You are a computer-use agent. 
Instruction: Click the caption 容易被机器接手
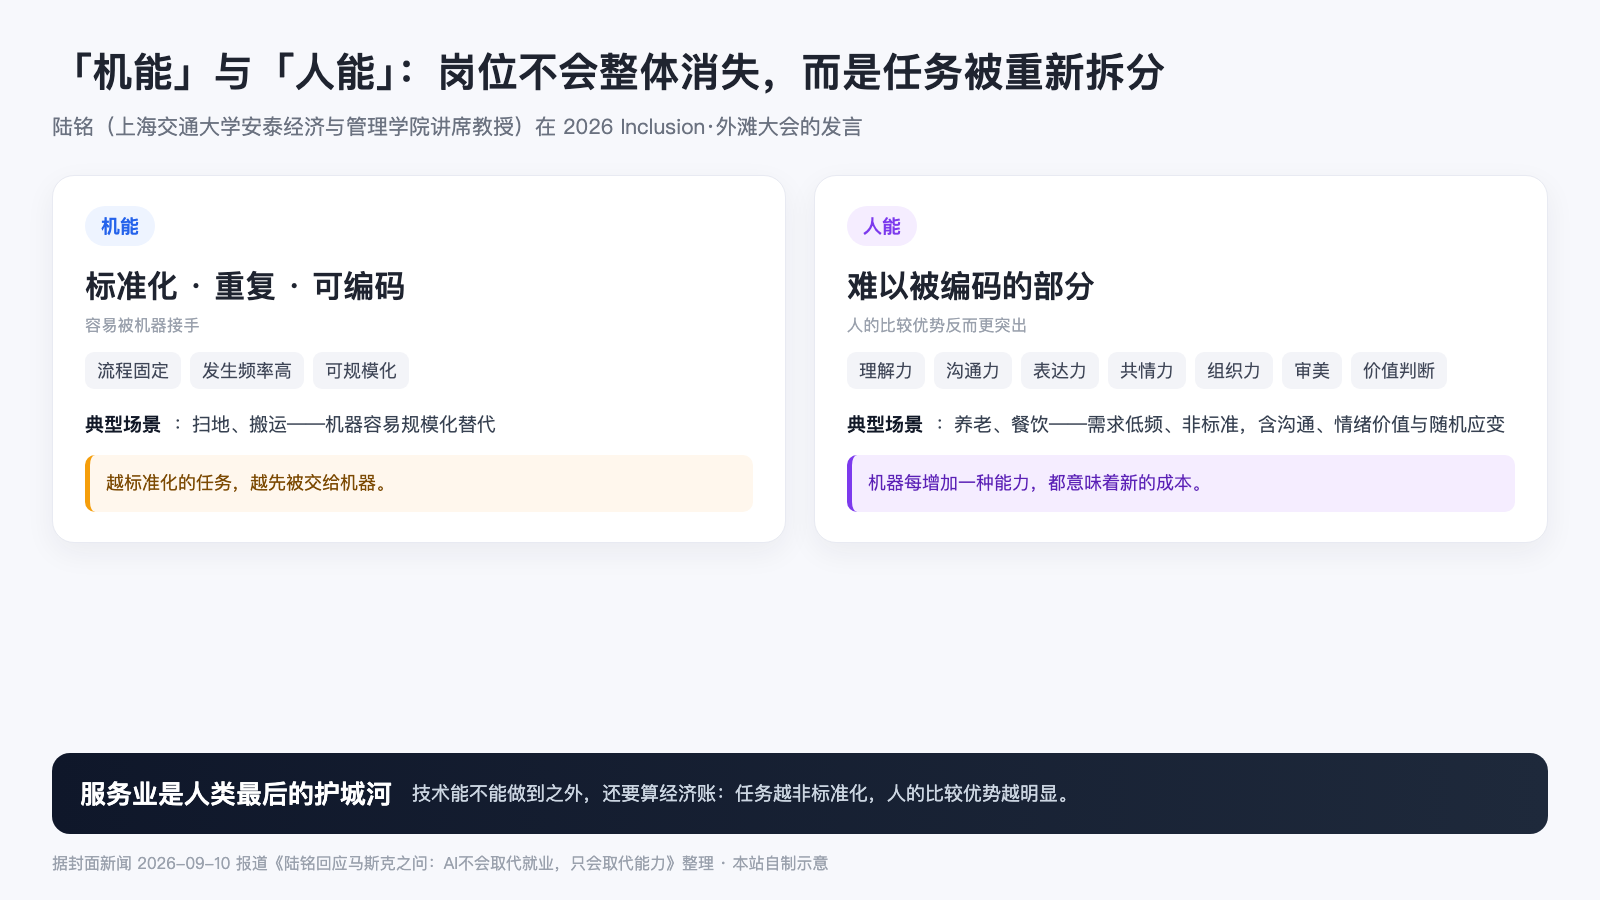click(142, 325)
